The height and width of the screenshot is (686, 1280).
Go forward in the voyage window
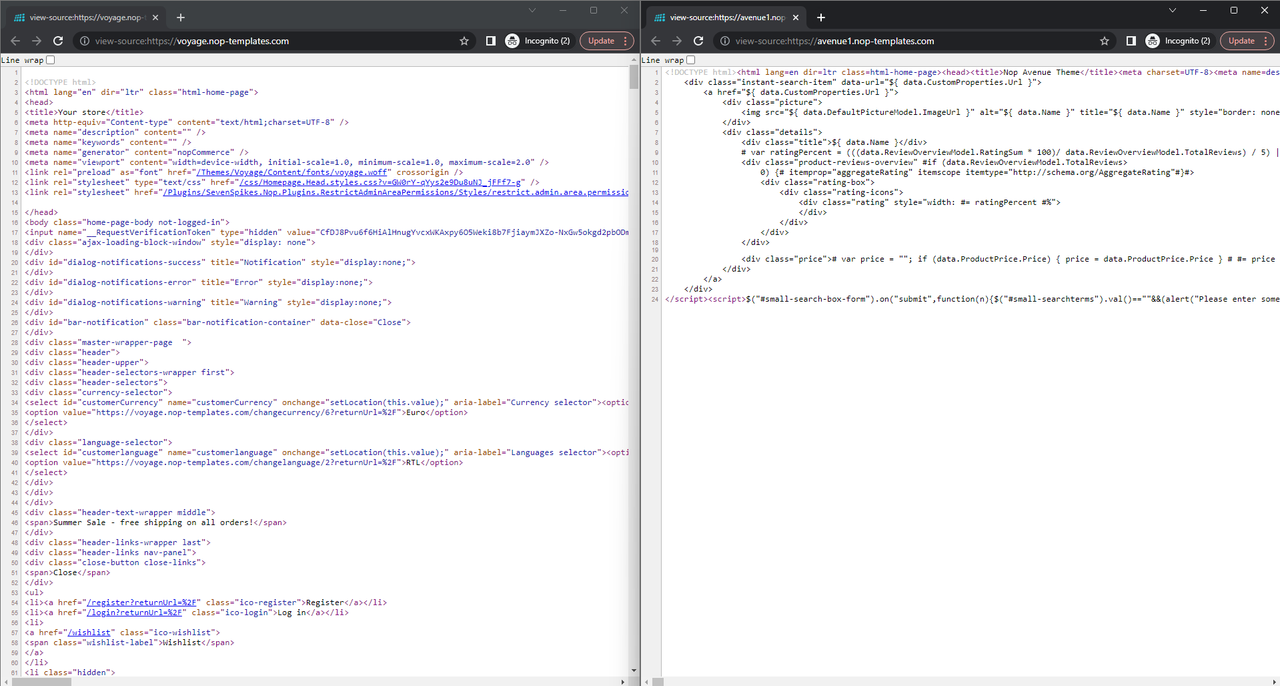coord(36,41)
